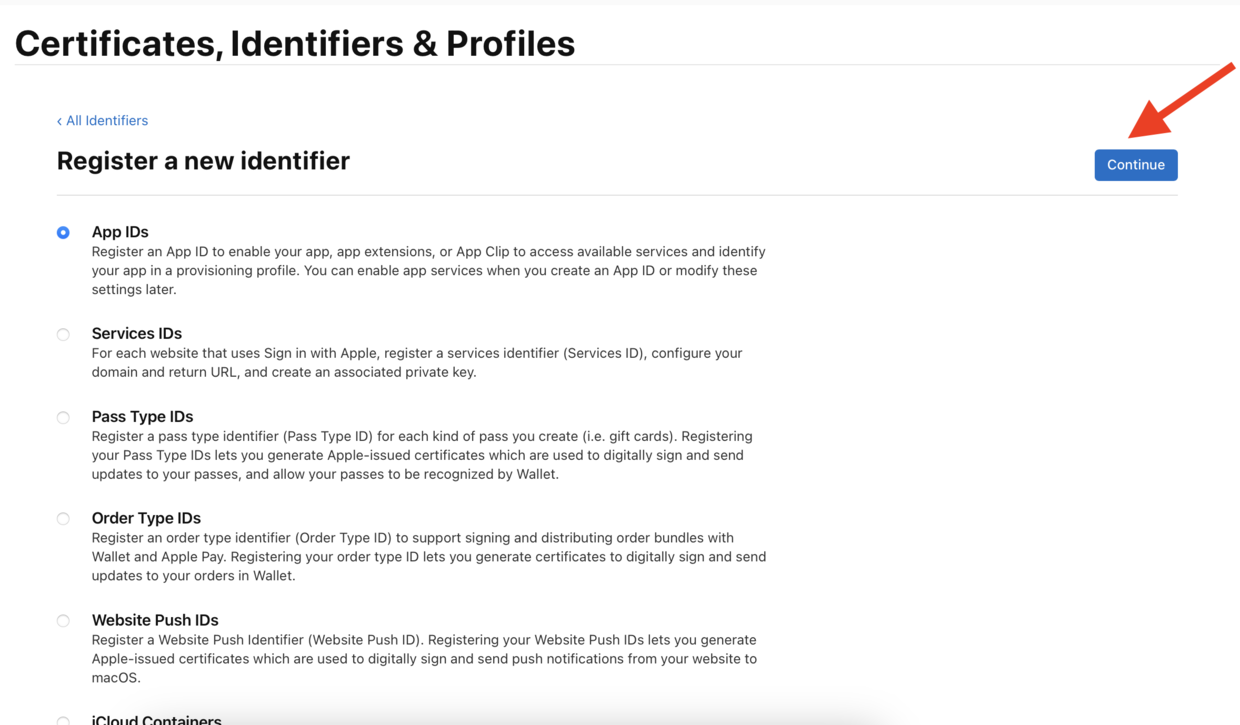1240x725 pixels.
Task: Pick the Order Type IDs radio option
Action: 63,519
